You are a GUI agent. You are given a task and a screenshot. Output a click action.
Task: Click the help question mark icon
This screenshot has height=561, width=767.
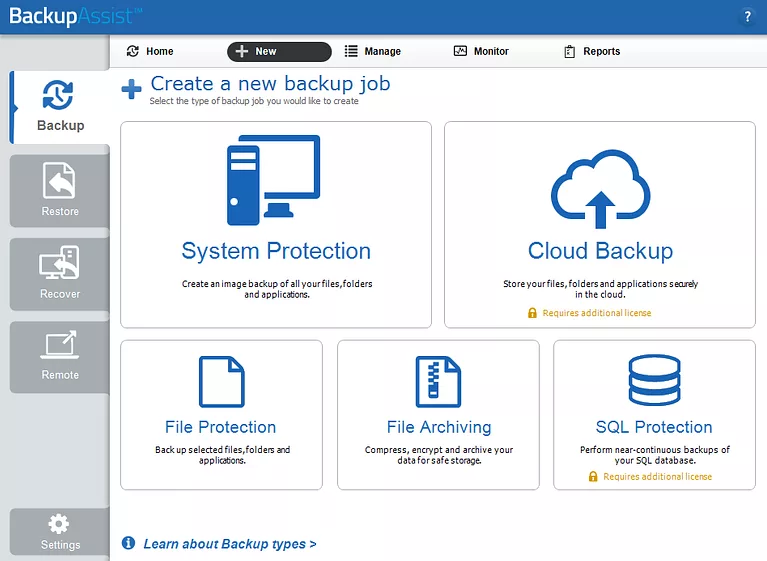click(x=747, y=17)
